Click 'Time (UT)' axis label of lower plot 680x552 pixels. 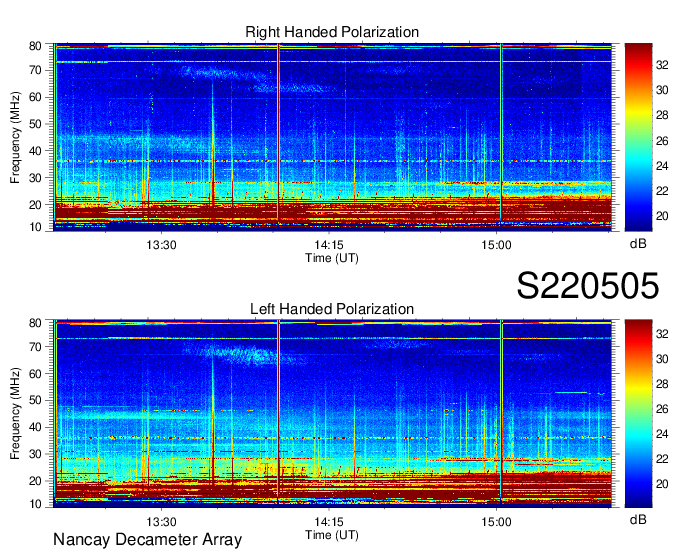[x=332, y=535]
